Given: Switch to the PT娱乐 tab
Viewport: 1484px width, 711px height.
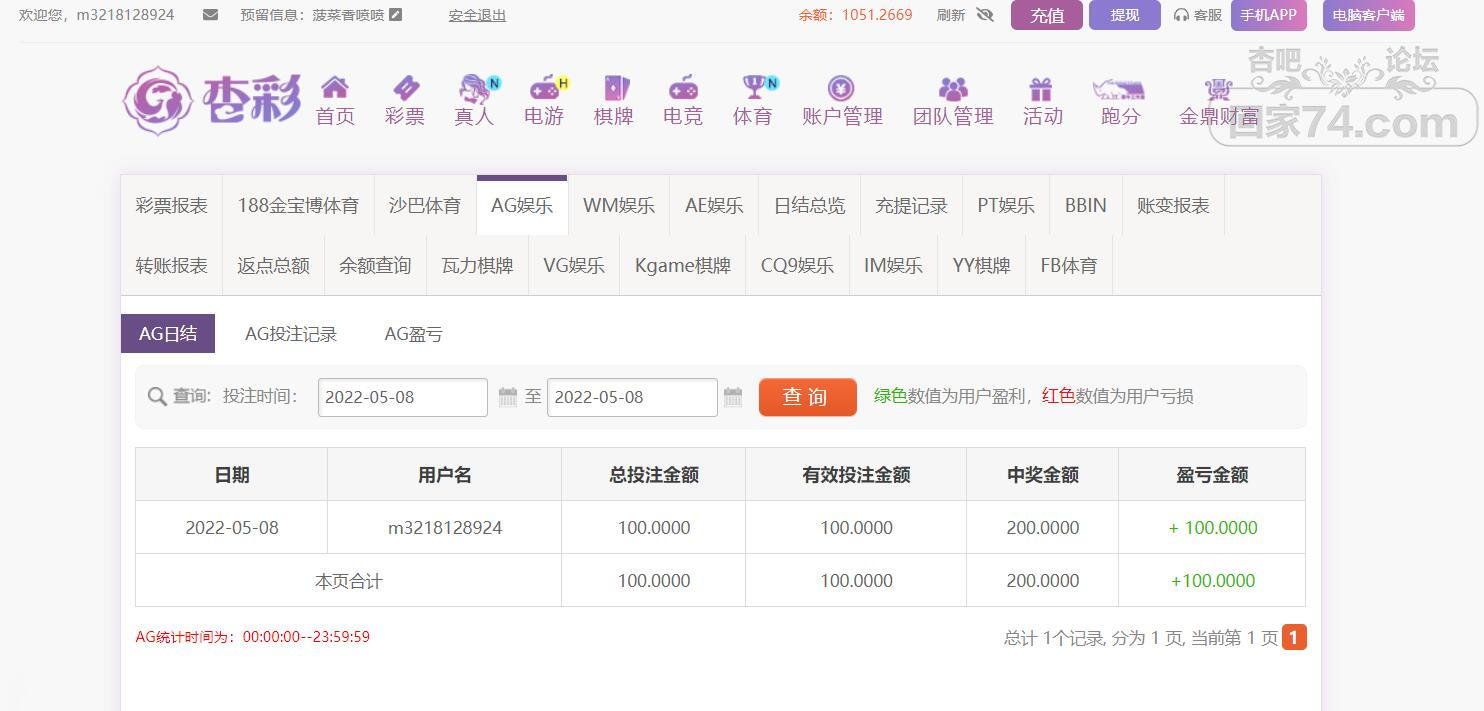Looking at the screenshot, I should [x=1006, y=205].
